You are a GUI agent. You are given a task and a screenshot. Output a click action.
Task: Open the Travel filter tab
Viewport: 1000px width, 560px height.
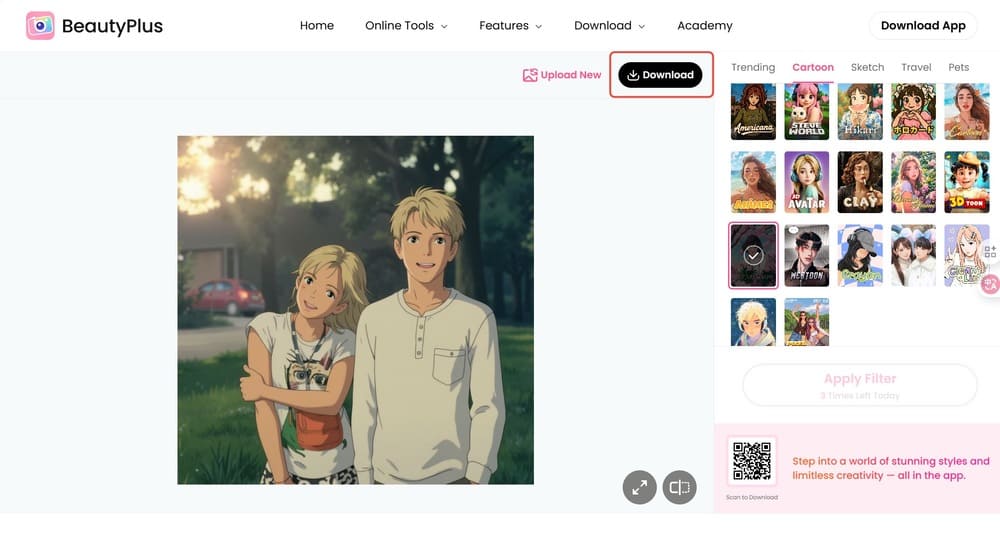coord(916,67)
